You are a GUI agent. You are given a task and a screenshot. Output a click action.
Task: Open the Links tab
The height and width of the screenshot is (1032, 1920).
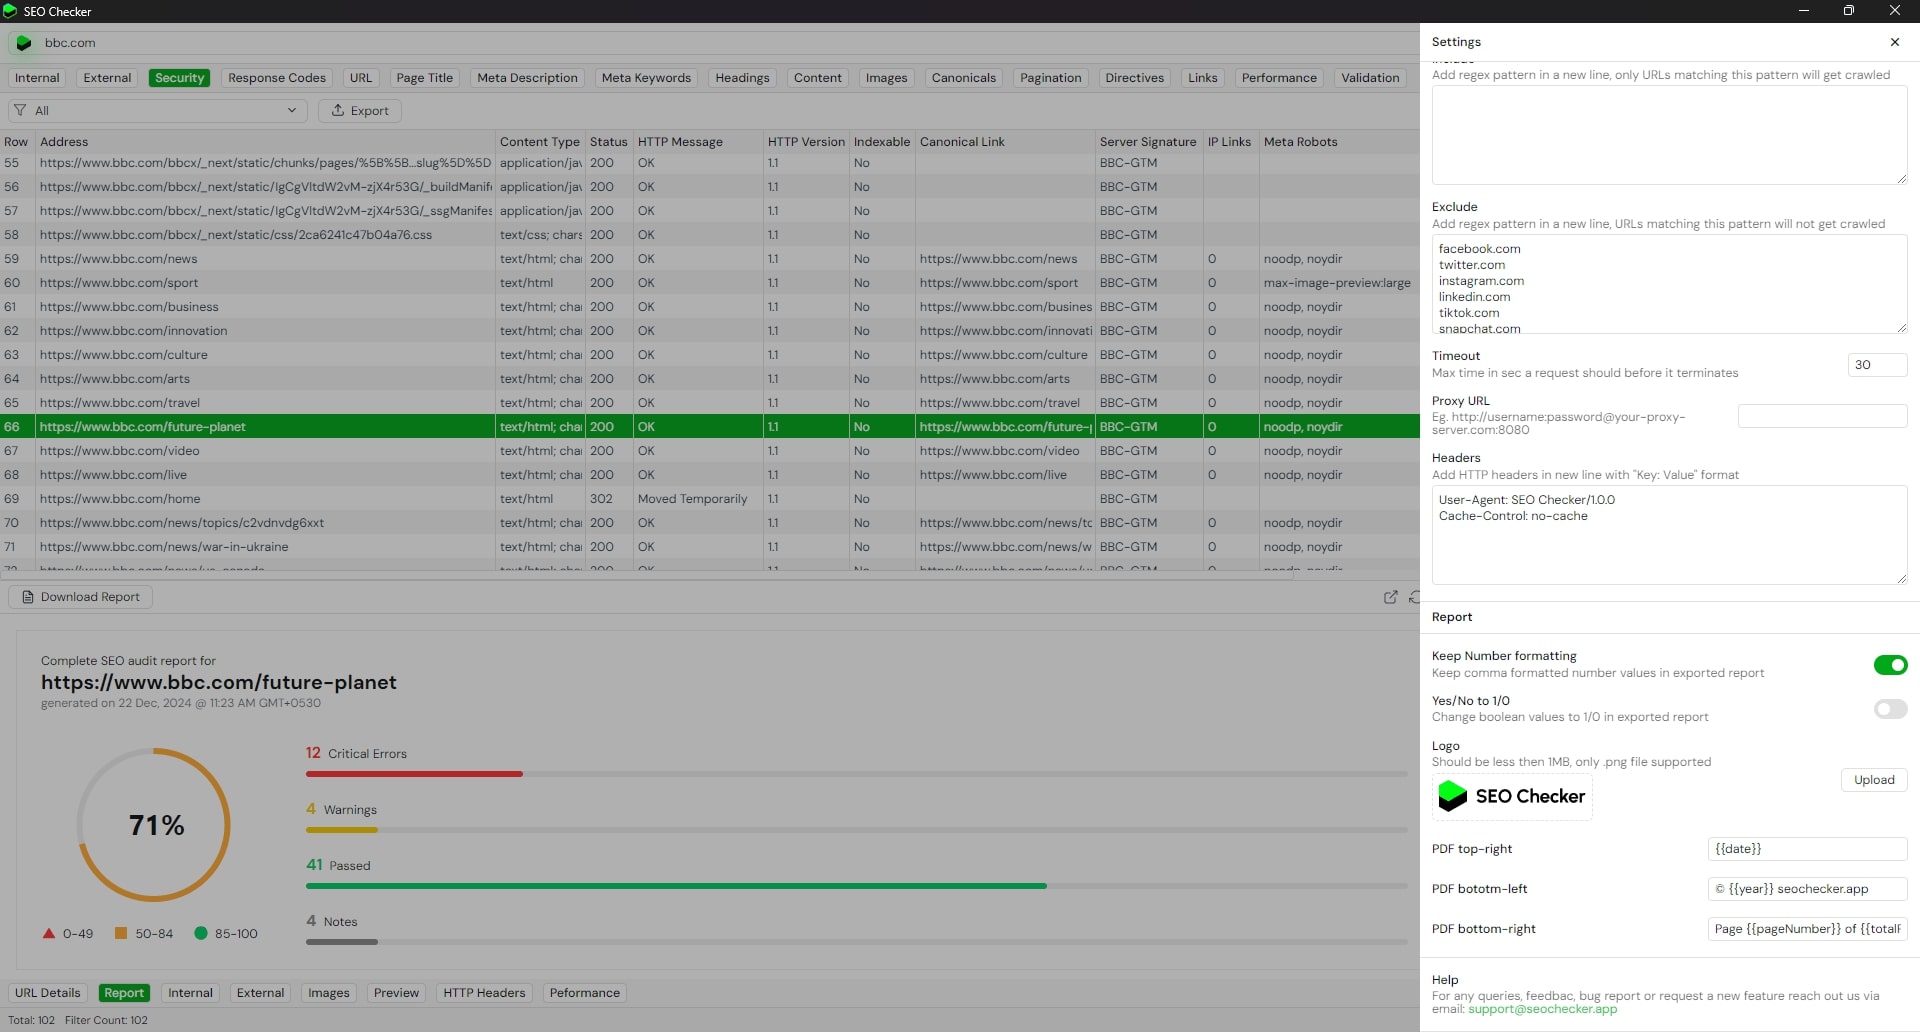pos(1203,78)
